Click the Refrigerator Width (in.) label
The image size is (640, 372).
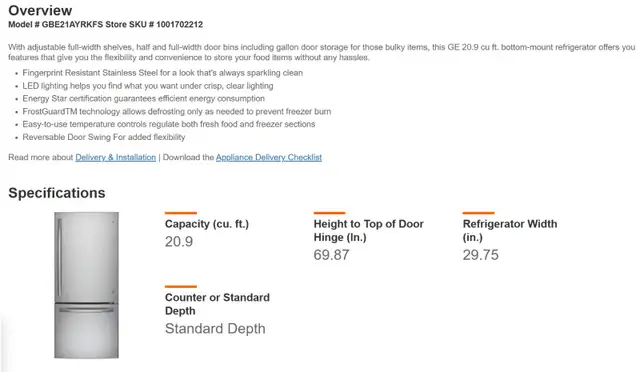510,231
